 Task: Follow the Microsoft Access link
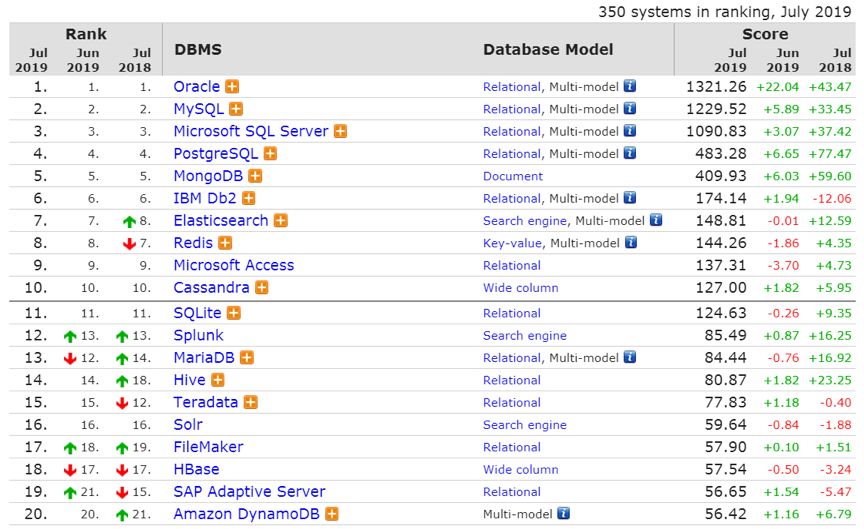234,265
